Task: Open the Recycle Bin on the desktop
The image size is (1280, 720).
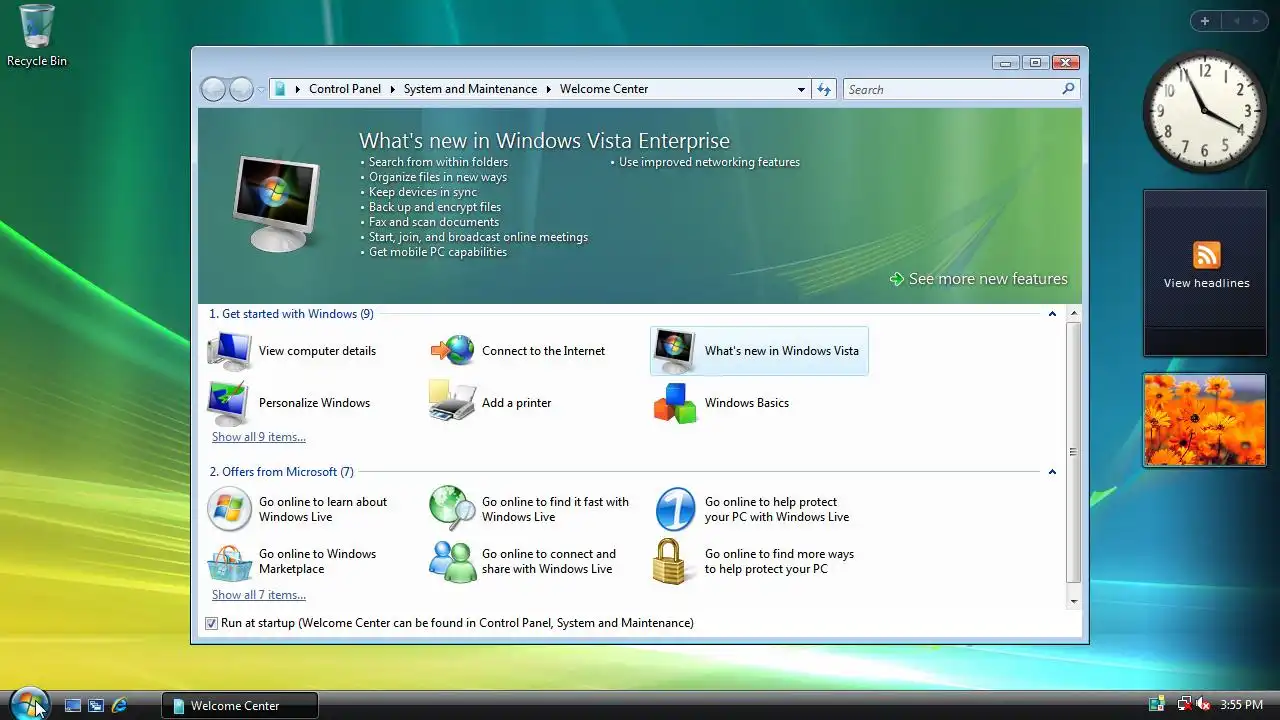Action: point(37,35)
